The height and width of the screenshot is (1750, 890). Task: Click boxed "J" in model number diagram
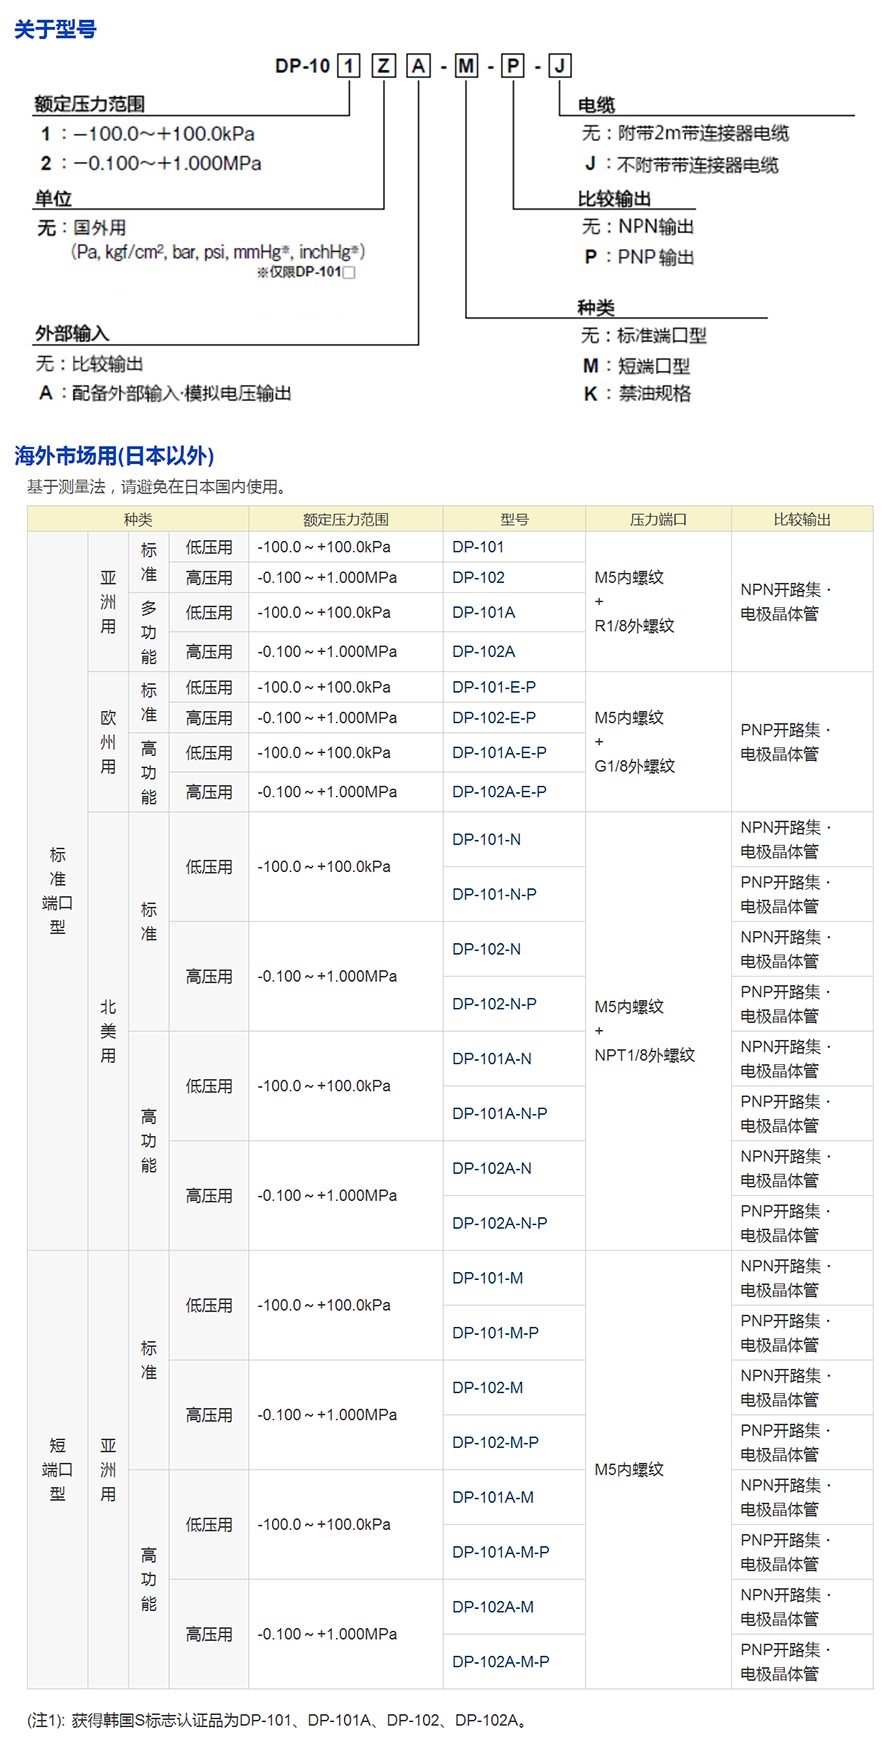click(x=559, y=66)
